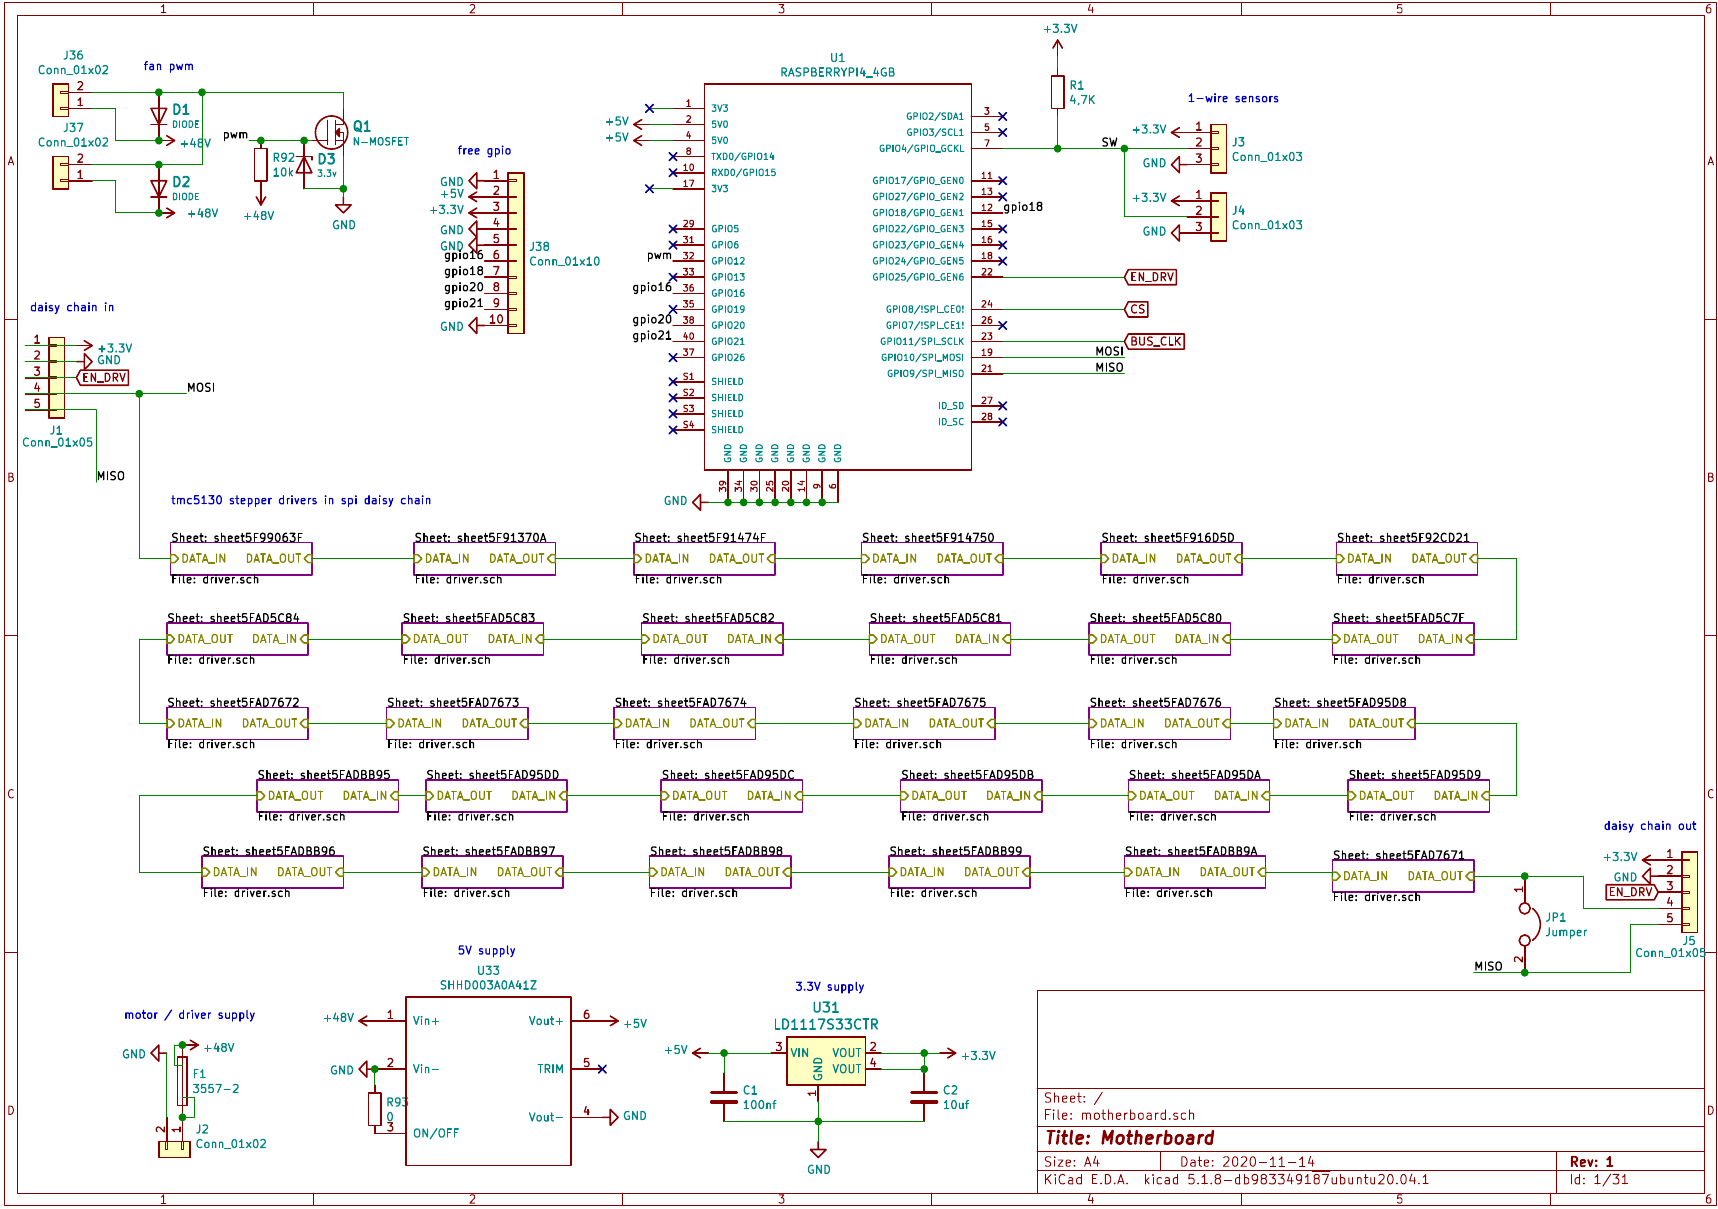Screen dimensions: 1718x1209
Task: Click the '5V supply' annotation text
Action: point(487,951)
